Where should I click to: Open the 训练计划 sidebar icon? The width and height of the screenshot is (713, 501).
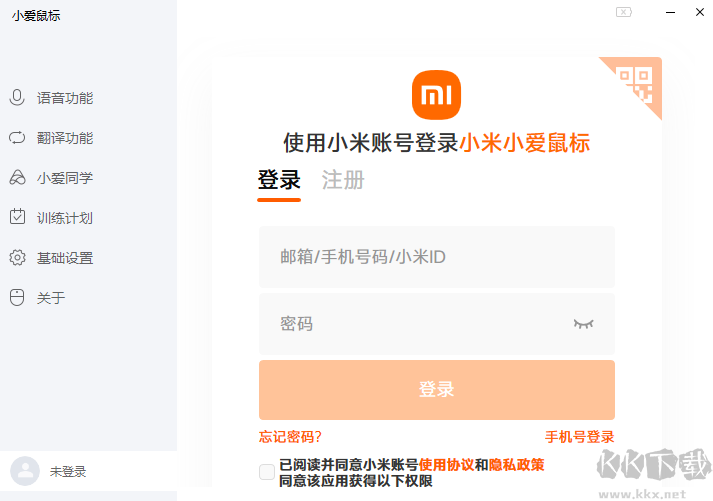17,218
